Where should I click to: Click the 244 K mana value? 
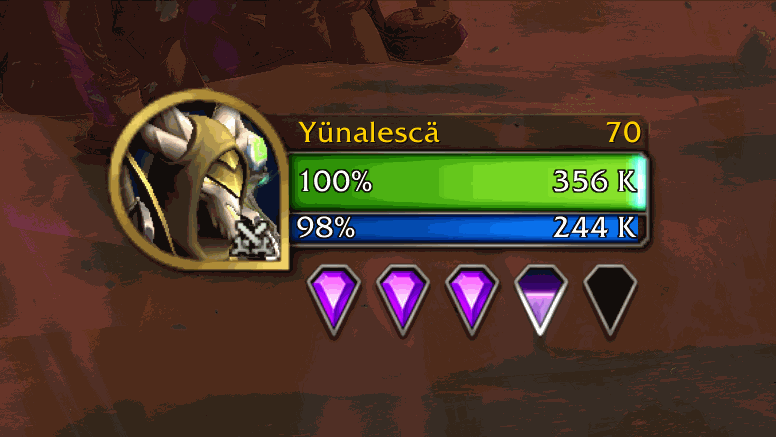(x=594, y=228)
